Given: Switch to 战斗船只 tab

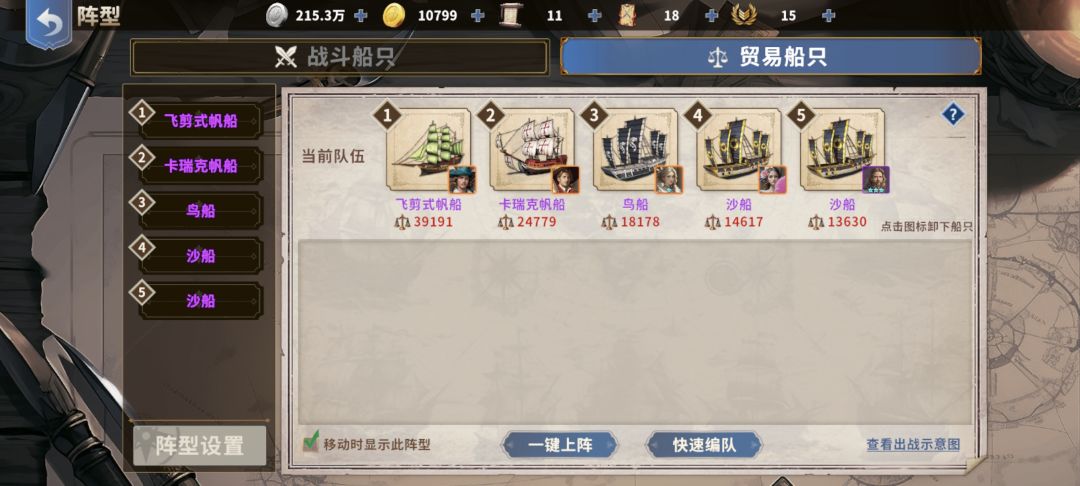Looking at the screenshot, I should (x=340, y=57).
